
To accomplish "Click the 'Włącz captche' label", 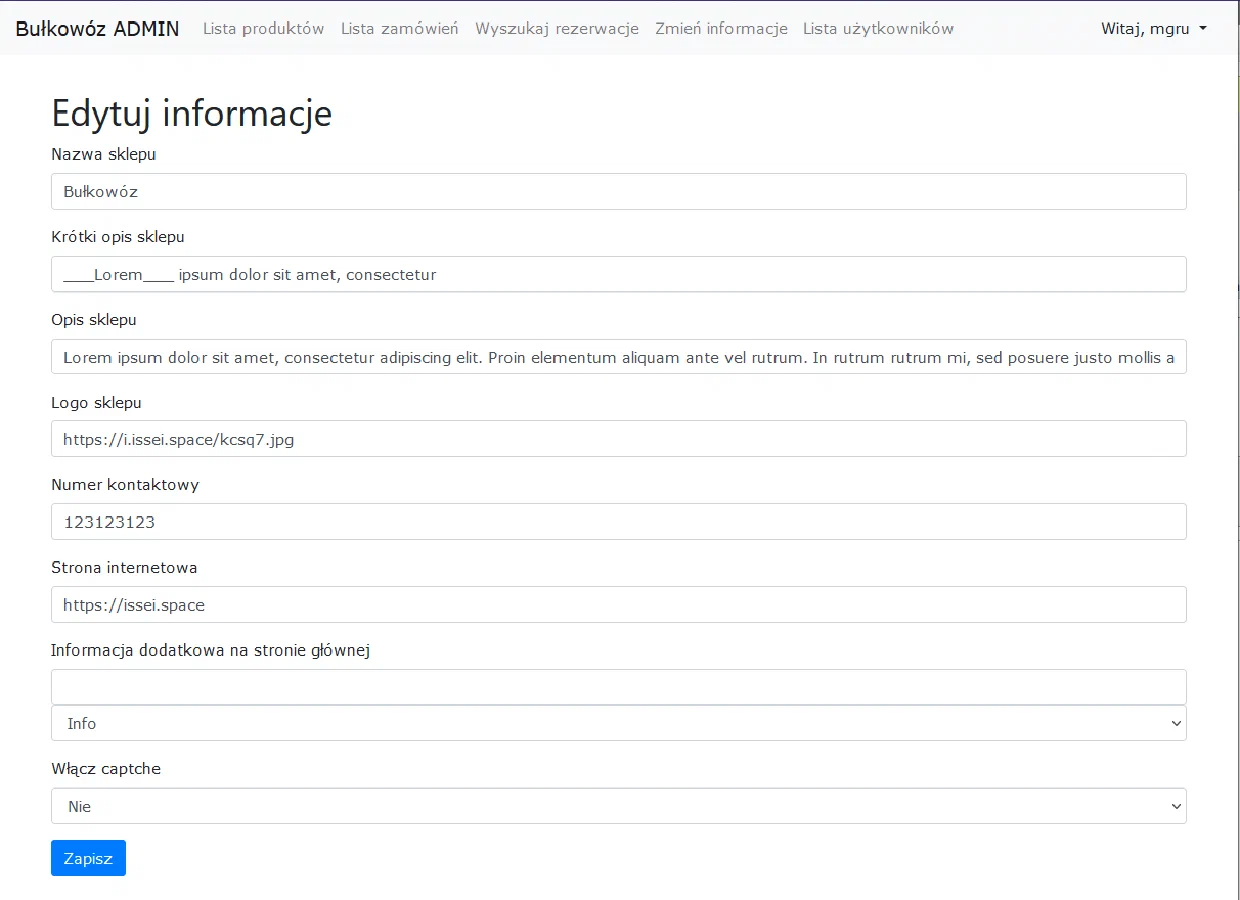I will (x=106, y=769).
